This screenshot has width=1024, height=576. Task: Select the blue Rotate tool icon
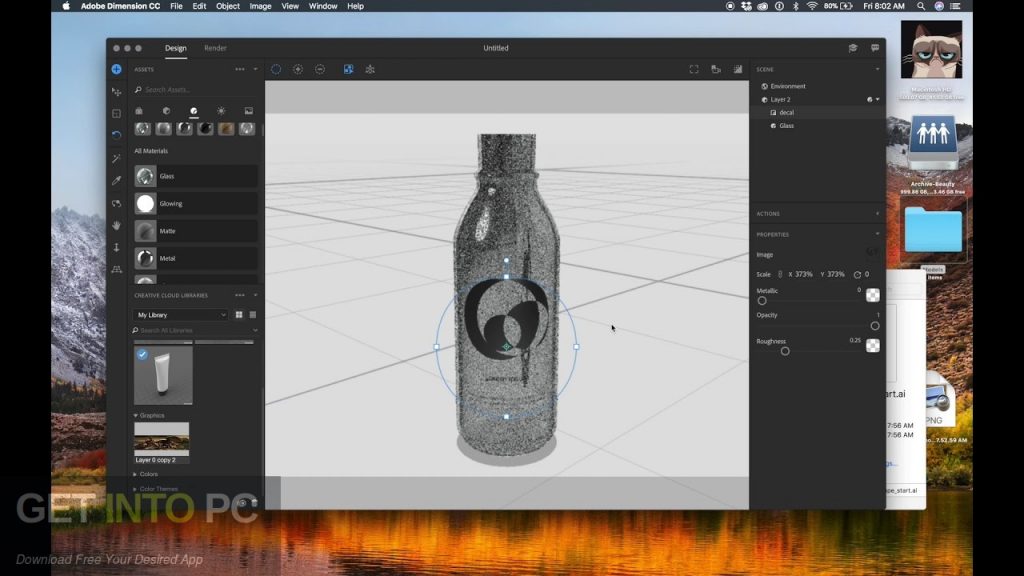(x=116, y=135)
